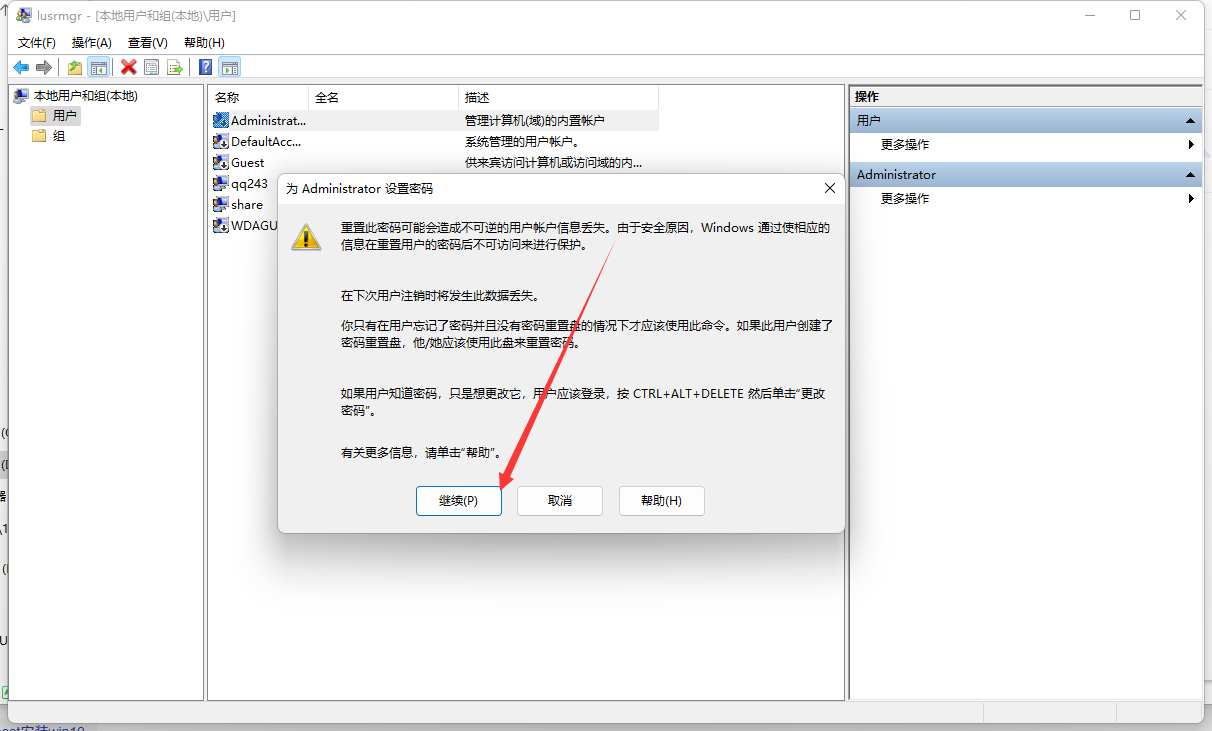
Task: Click the Export List toolbar icon
Action: (x=175, y=67)
